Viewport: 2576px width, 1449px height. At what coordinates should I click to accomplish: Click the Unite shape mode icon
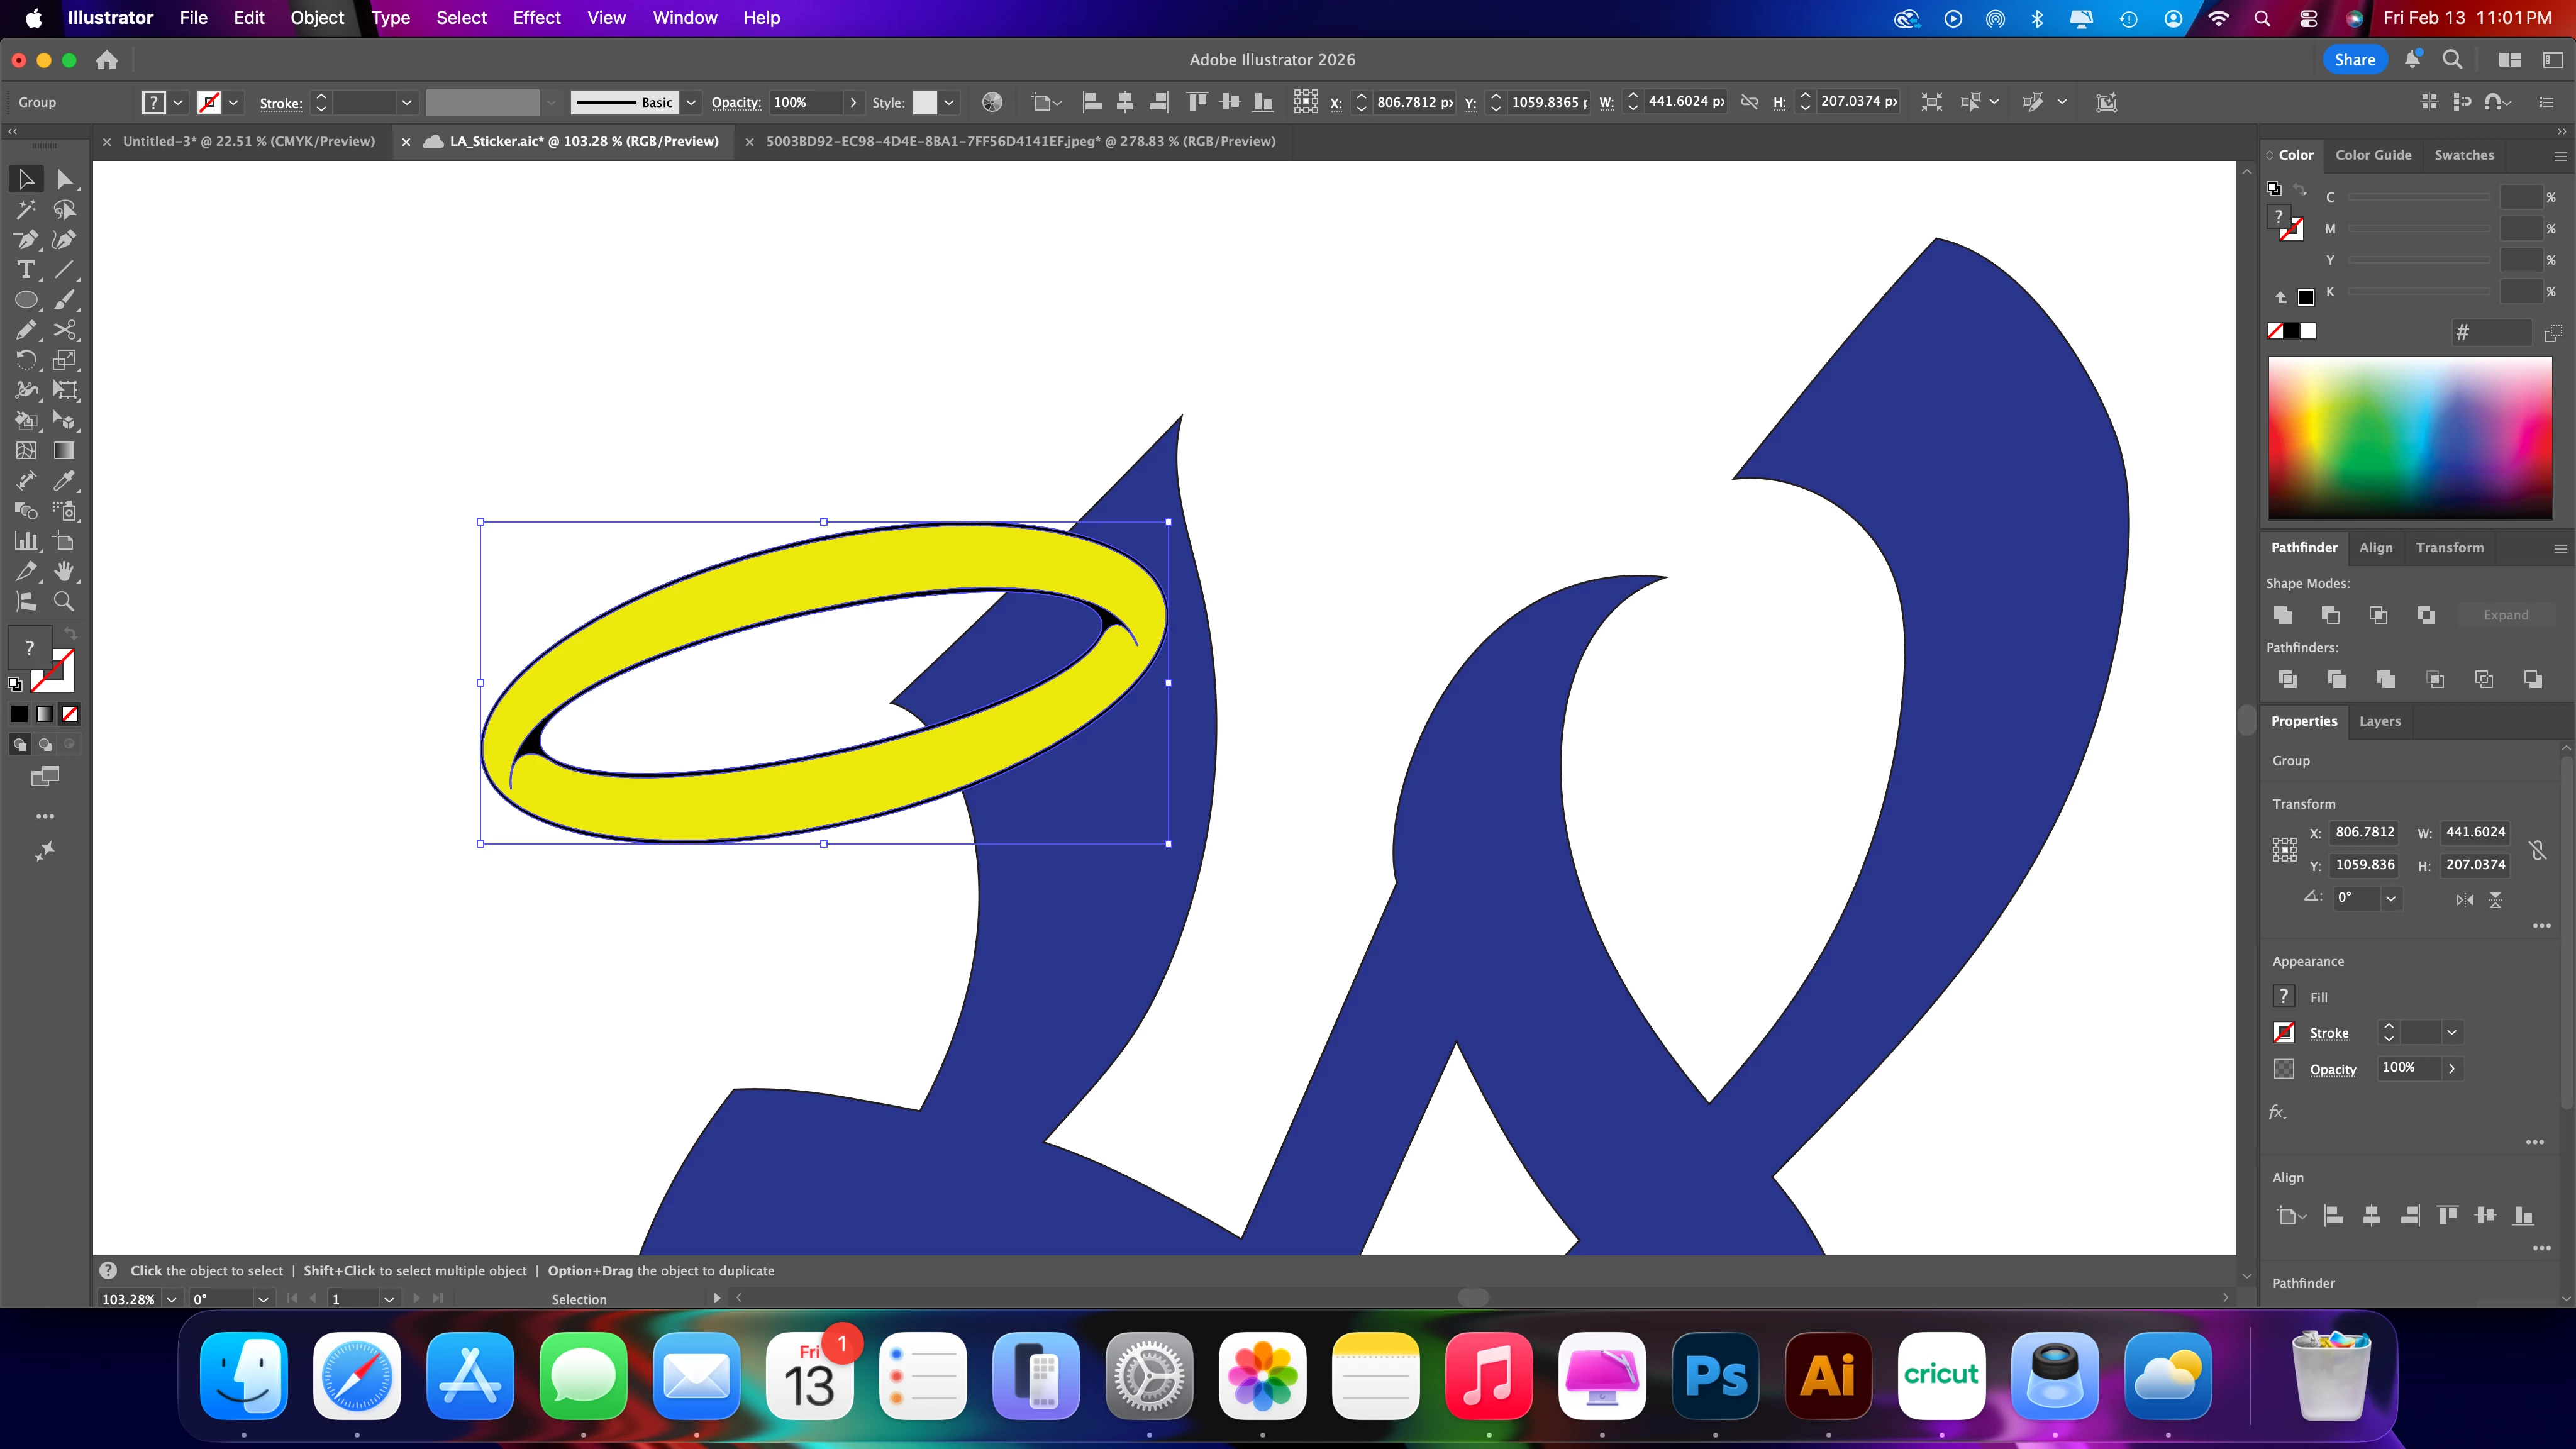[x=2283, y=615]
